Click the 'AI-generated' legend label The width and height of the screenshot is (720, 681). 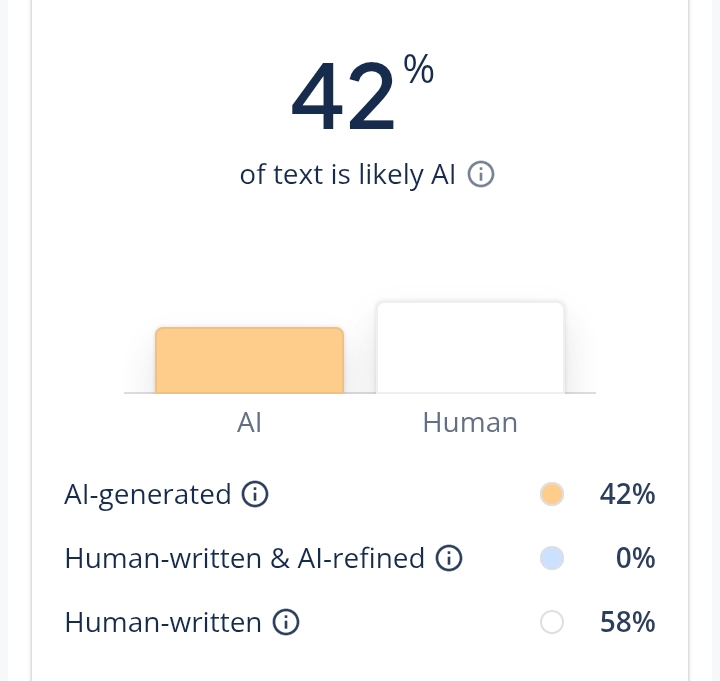[x=148, y=494]
